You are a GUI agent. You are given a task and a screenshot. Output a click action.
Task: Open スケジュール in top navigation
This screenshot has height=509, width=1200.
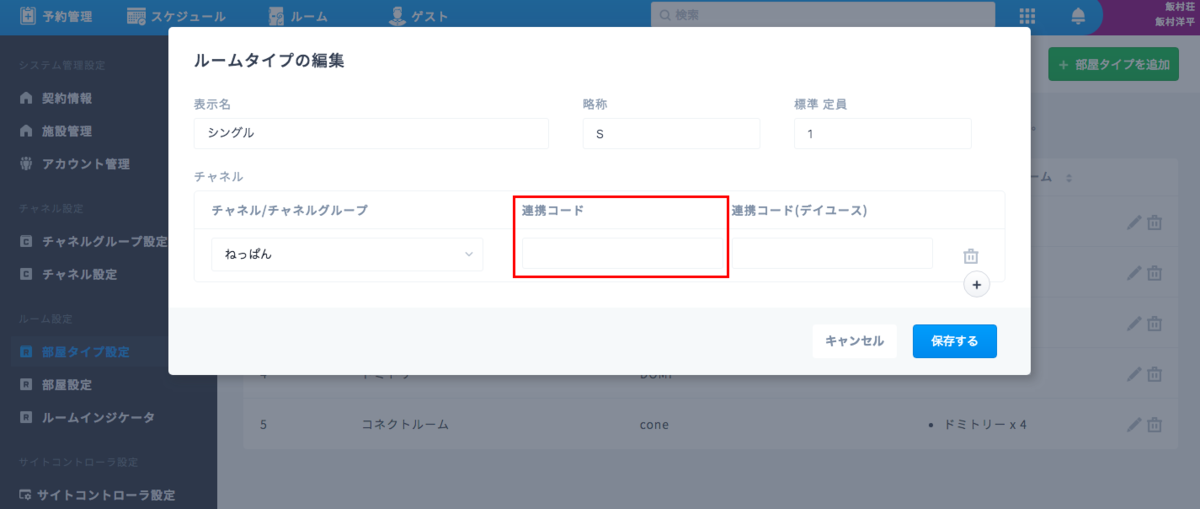coord(176,16)
